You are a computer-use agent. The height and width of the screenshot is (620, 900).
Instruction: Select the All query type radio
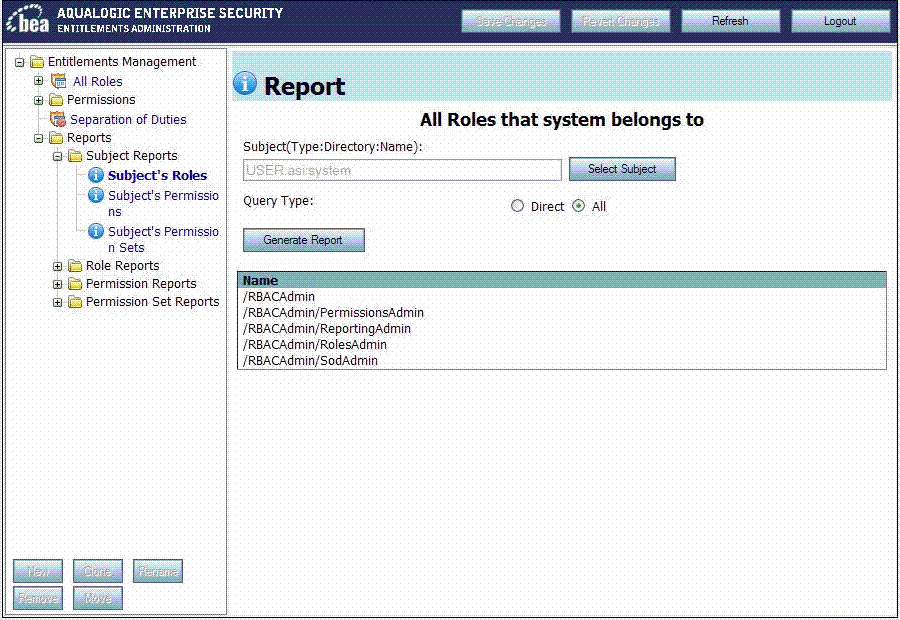(x=579, y=206)
